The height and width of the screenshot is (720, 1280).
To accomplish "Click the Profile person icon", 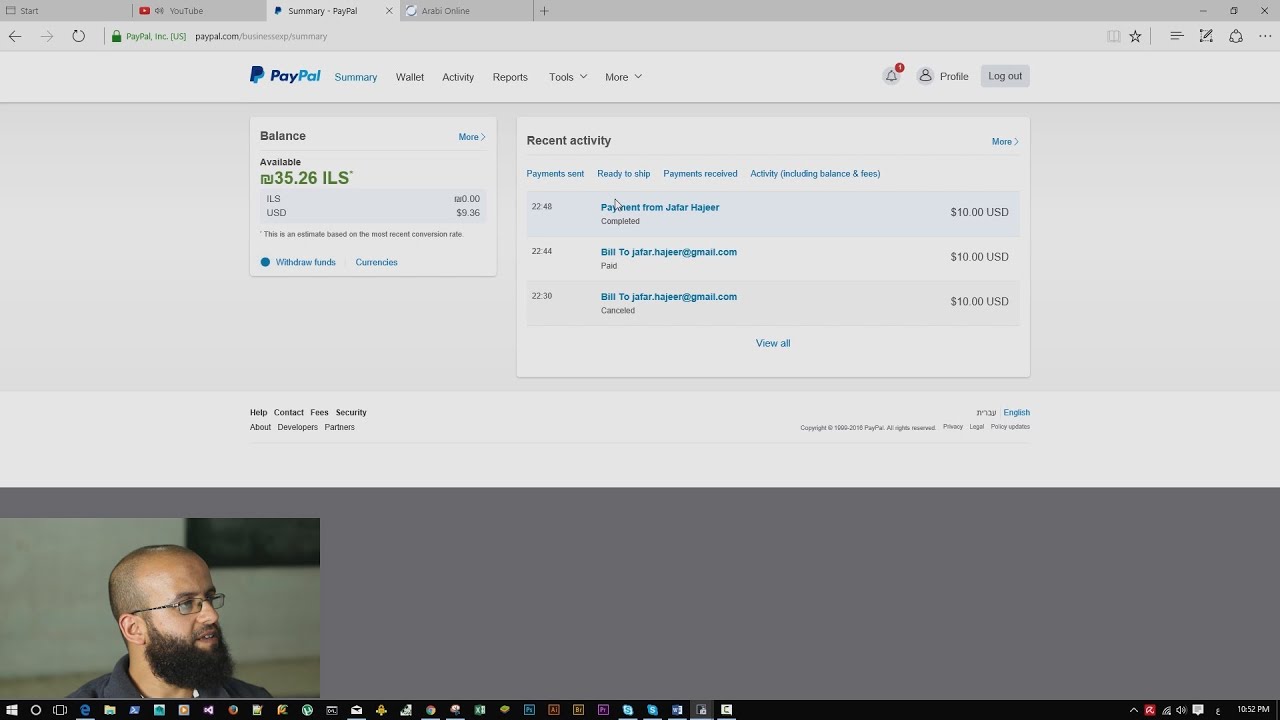I will [925, 76].
